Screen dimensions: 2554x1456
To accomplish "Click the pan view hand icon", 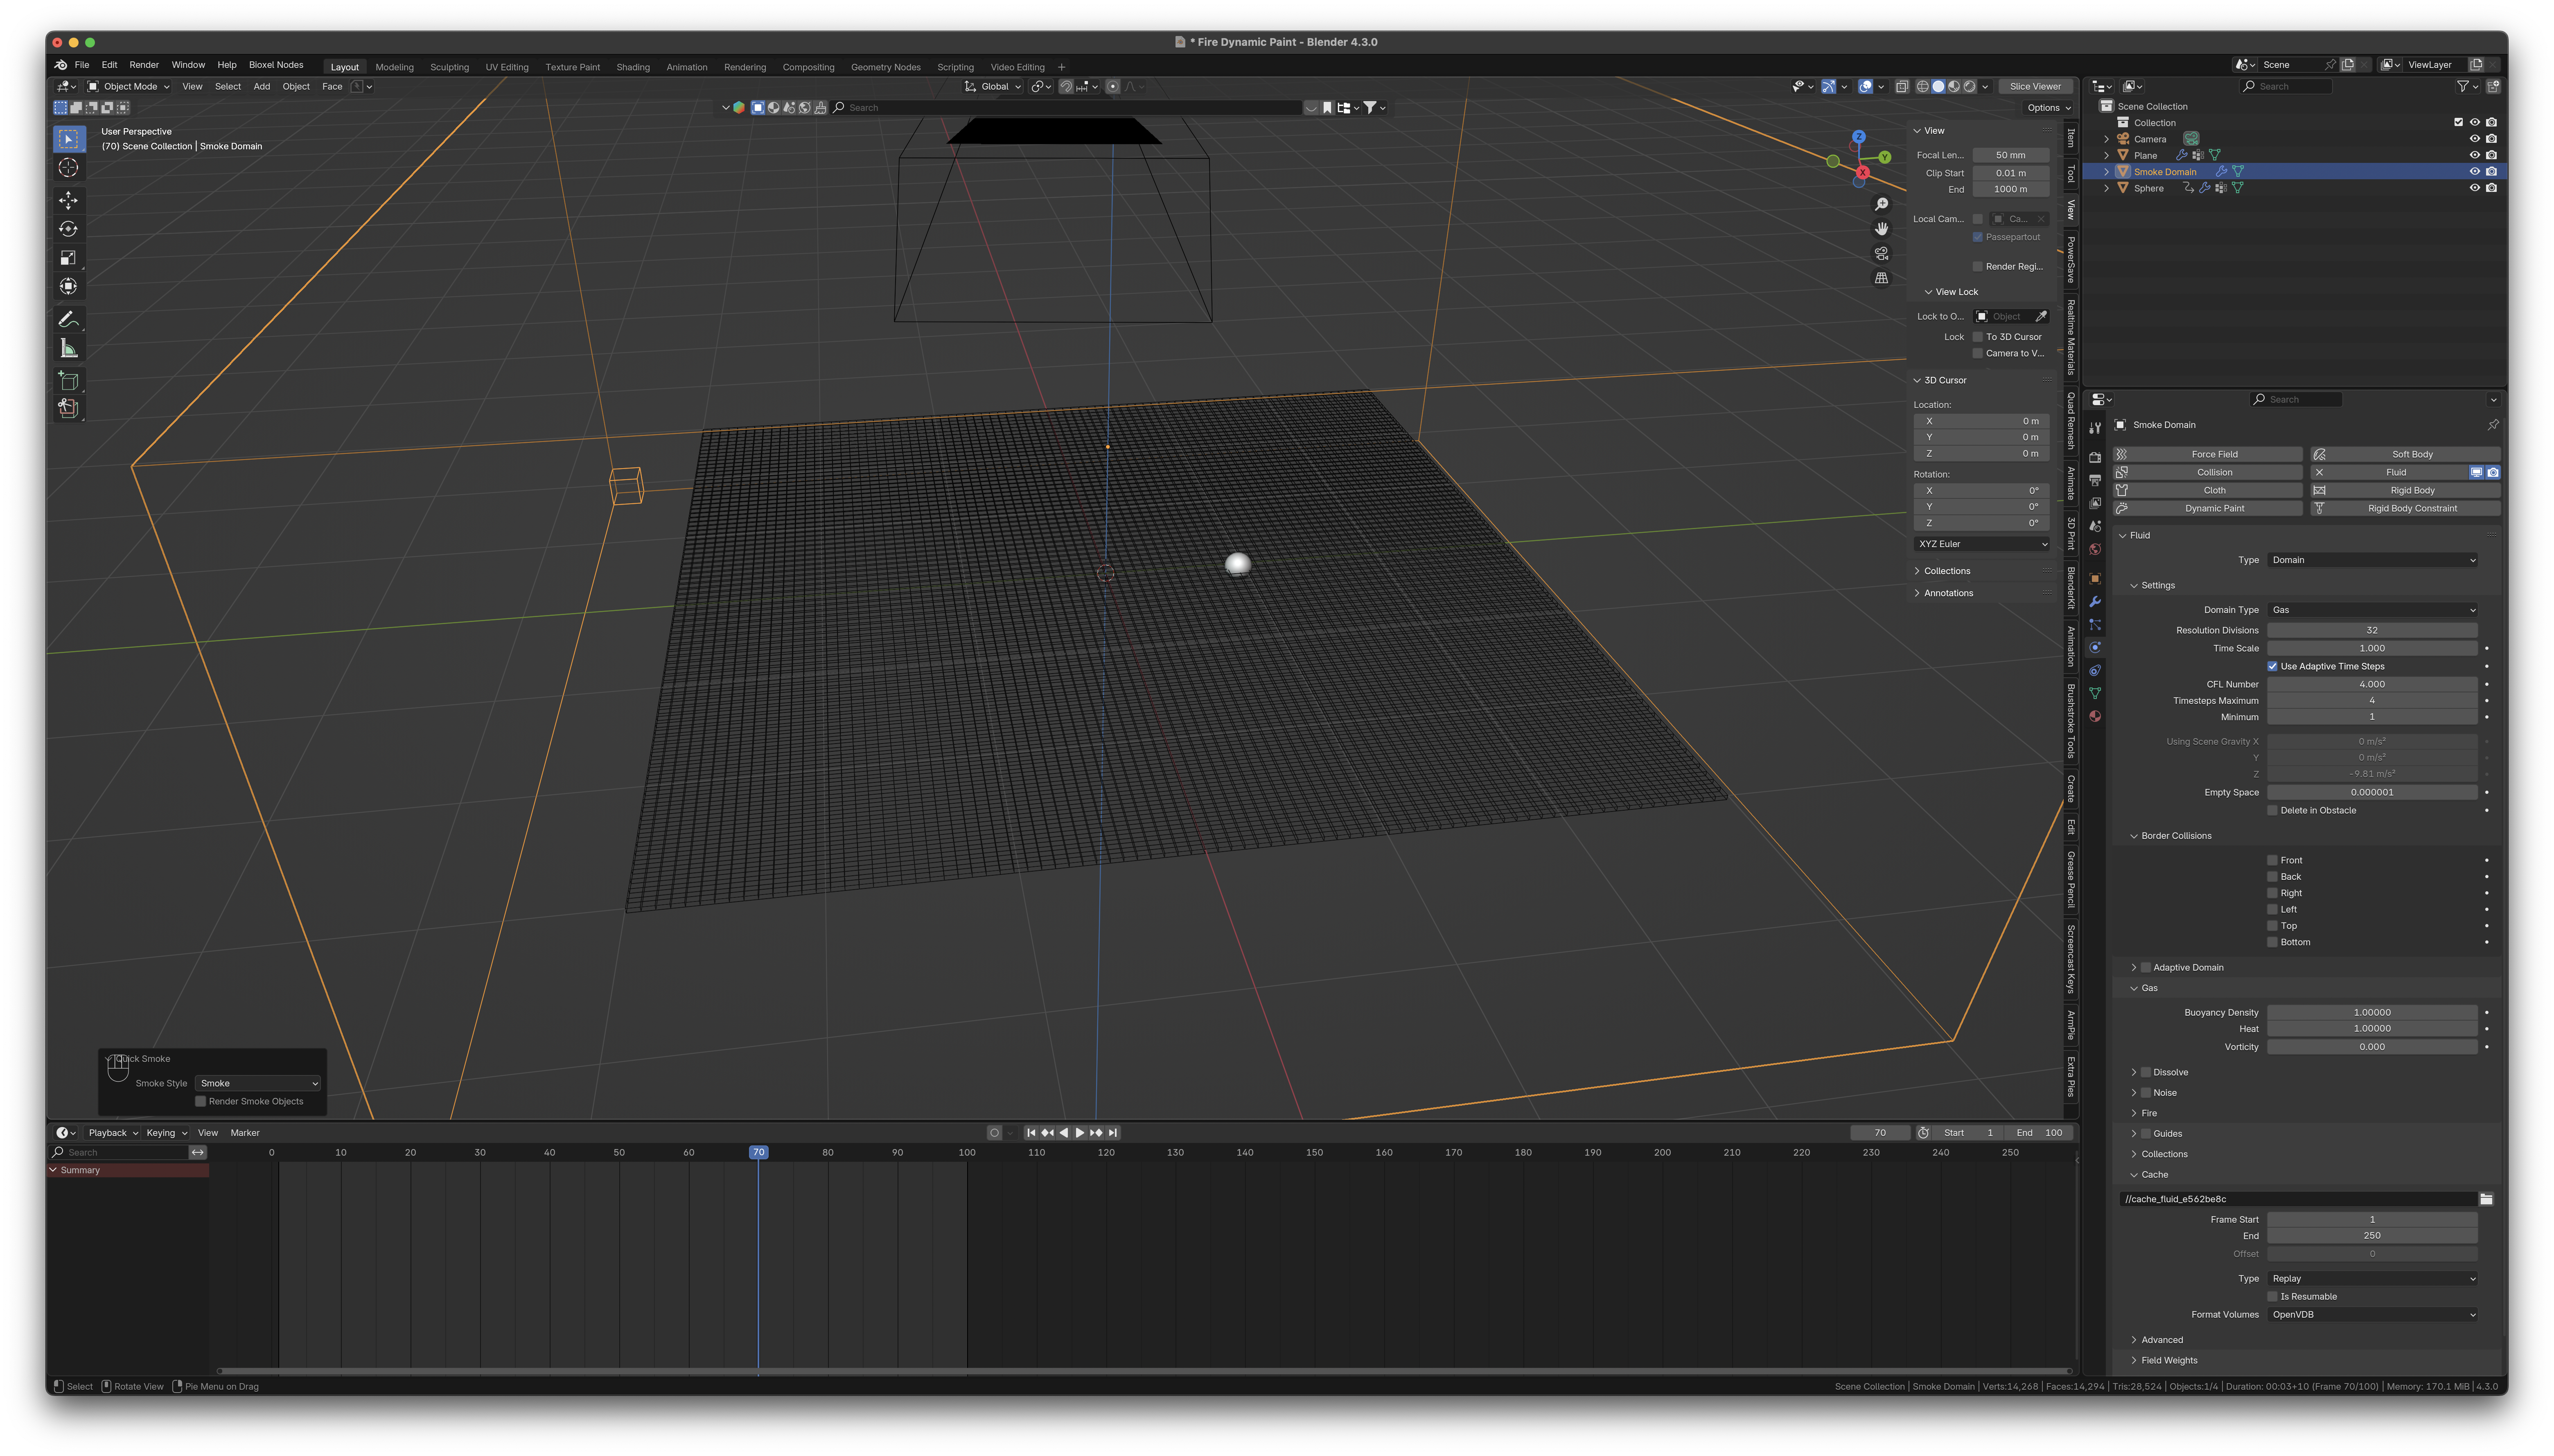I will pyautogui.click(x=1881, y=229).
